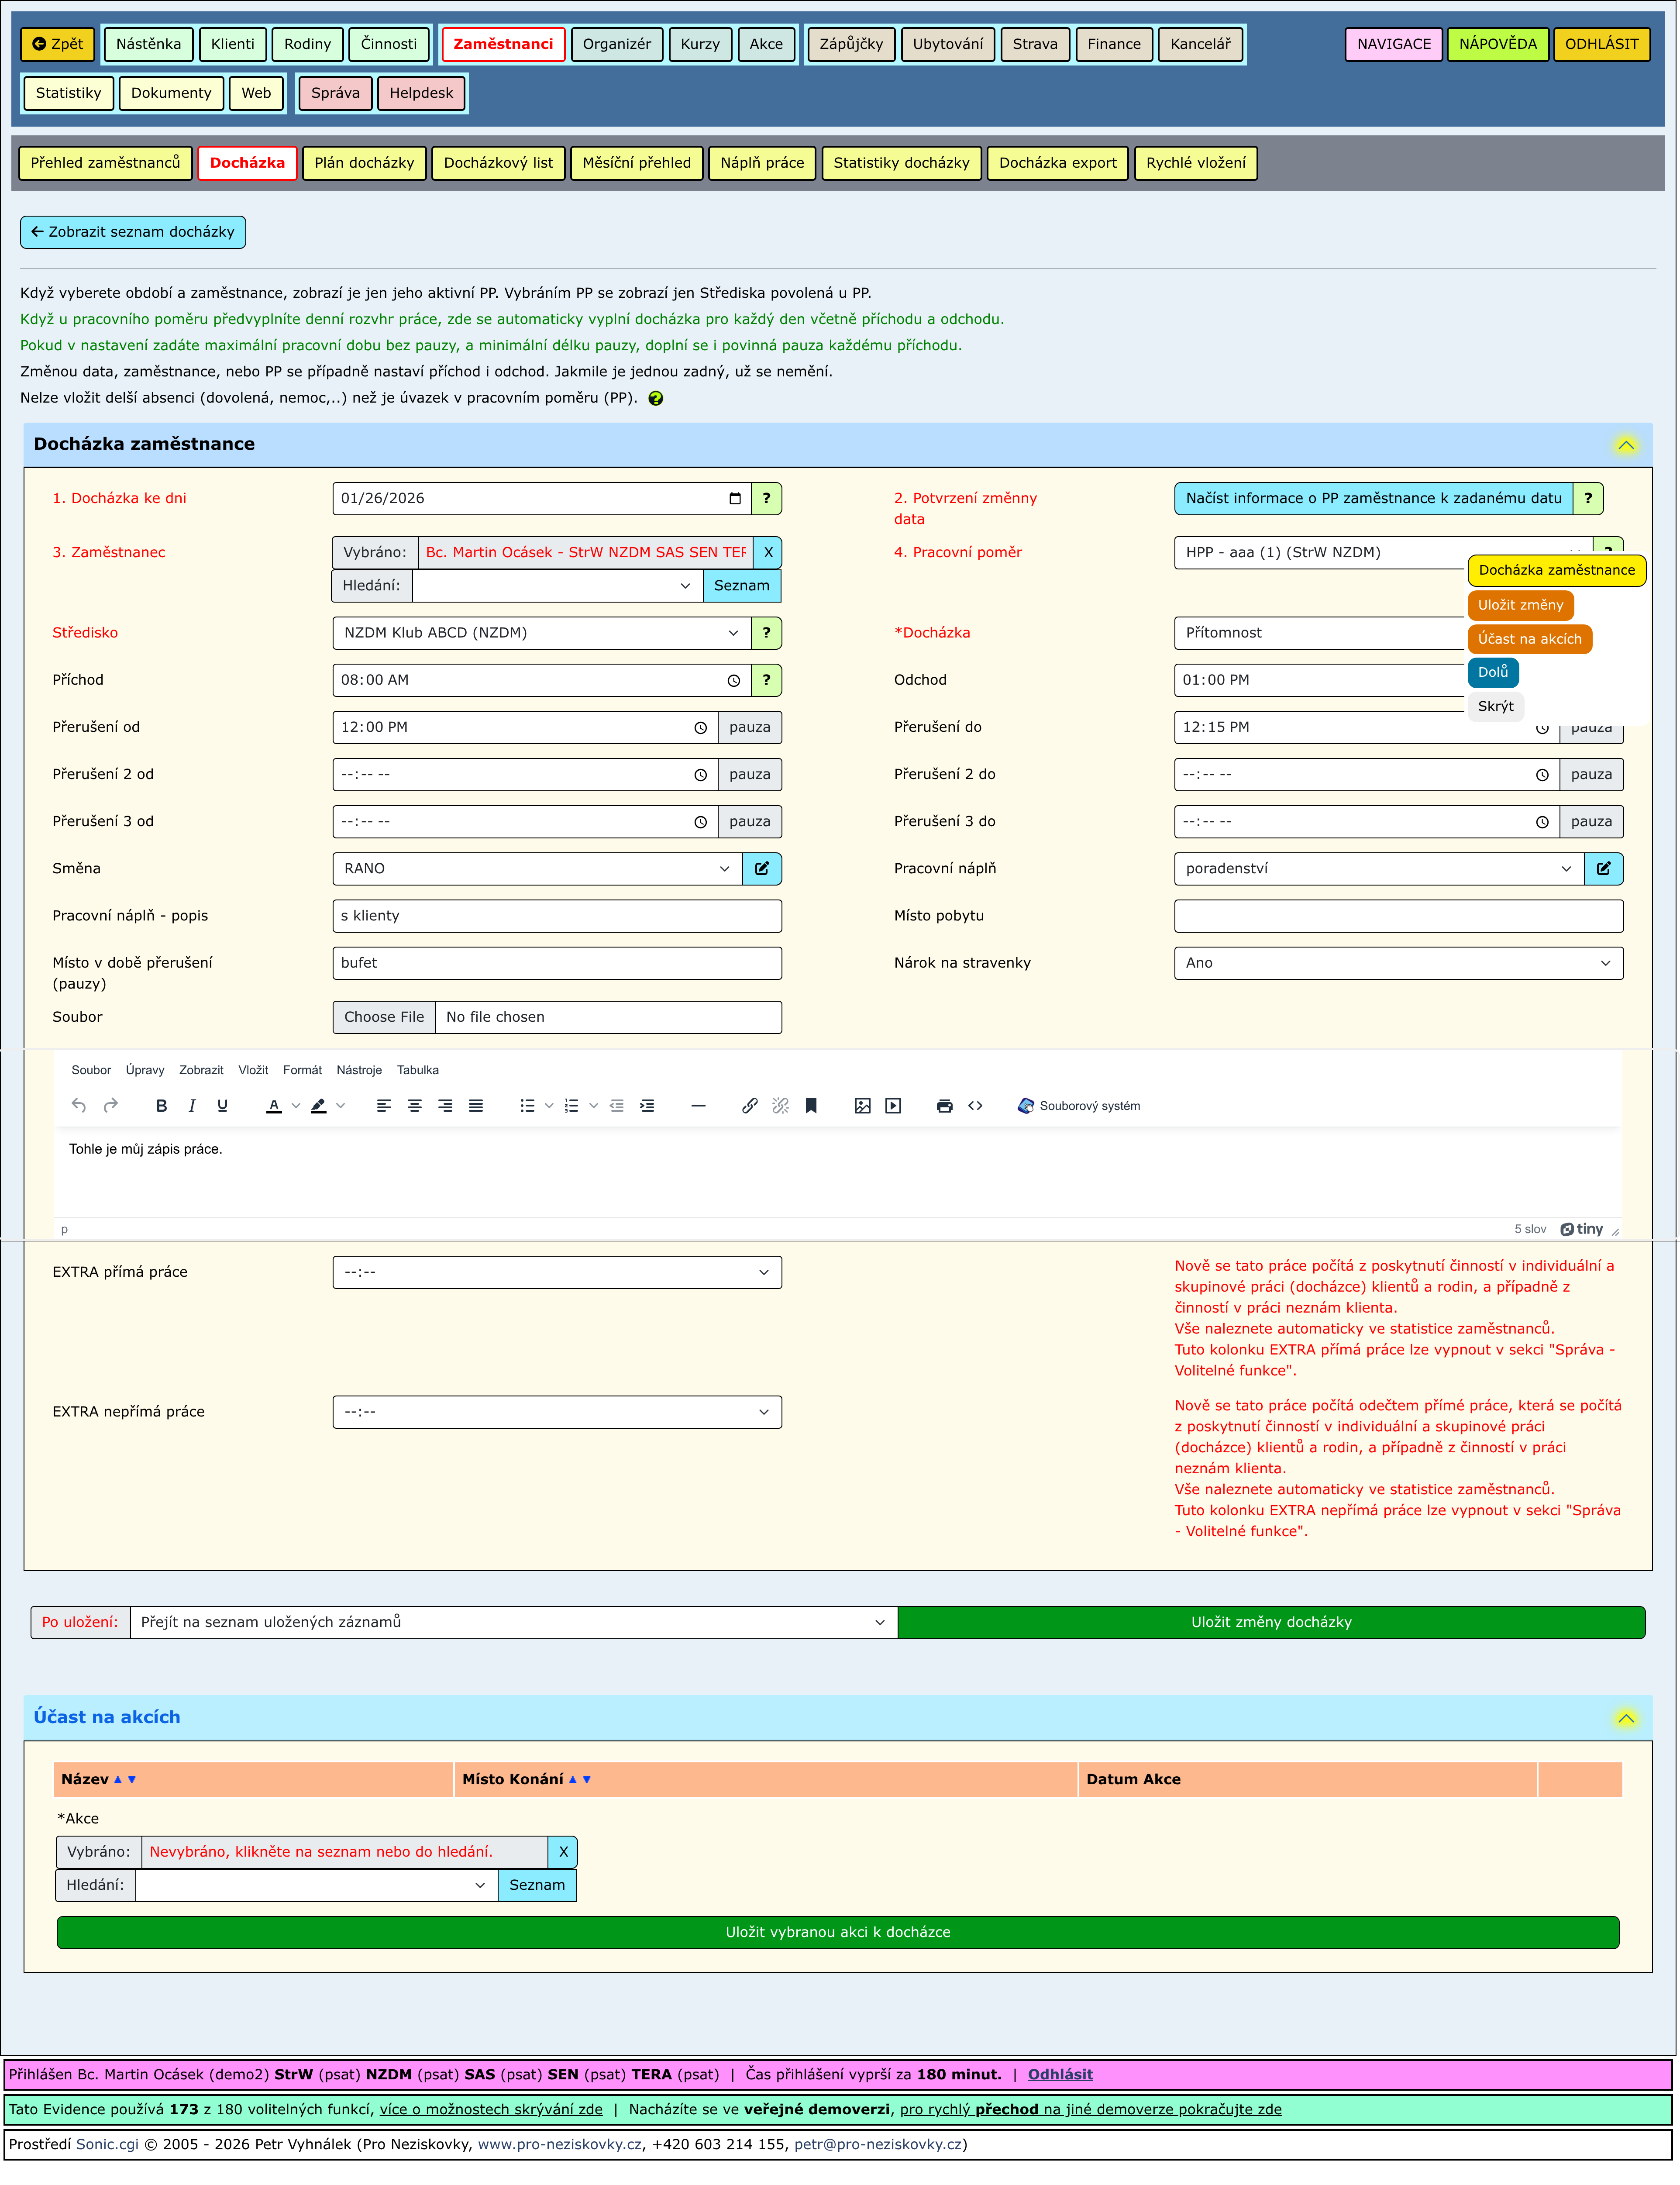Open the calendar picker in date field
Viewport: 1680px width, 2185px height.
tap(735, 498)
